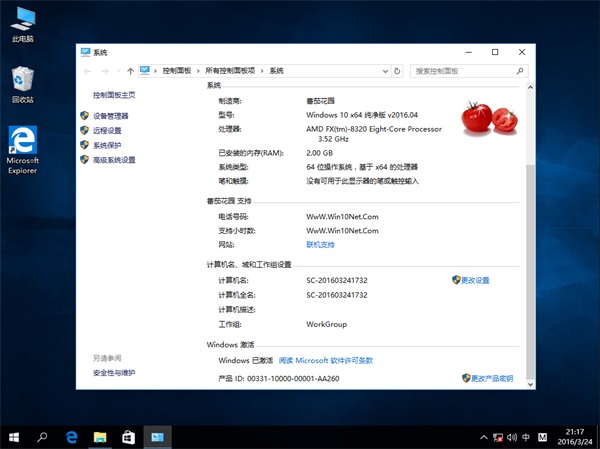Open address bar history dropdown
Viewport: 600px width, 449px height.
385,71
